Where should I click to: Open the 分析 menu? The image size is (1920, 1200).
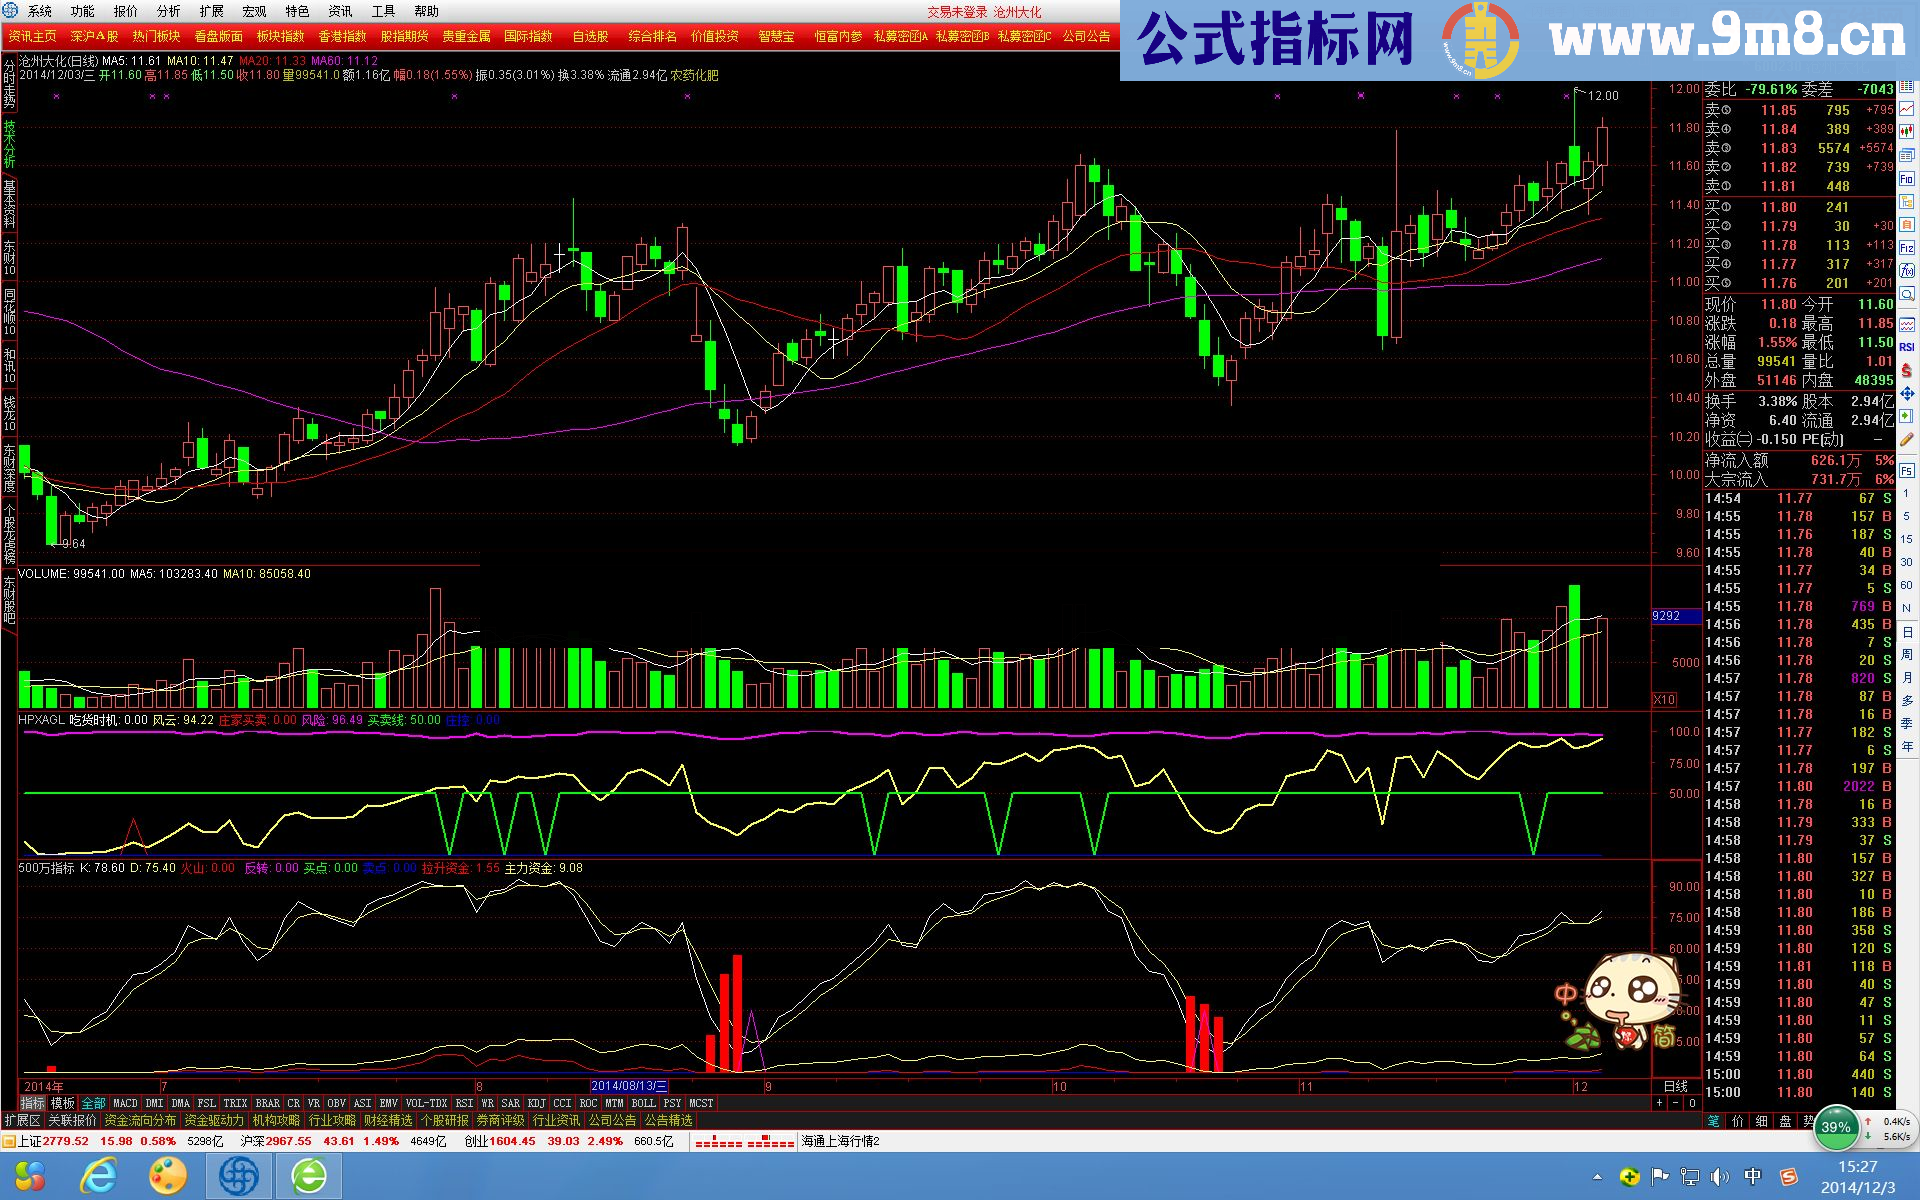point(168,11)
